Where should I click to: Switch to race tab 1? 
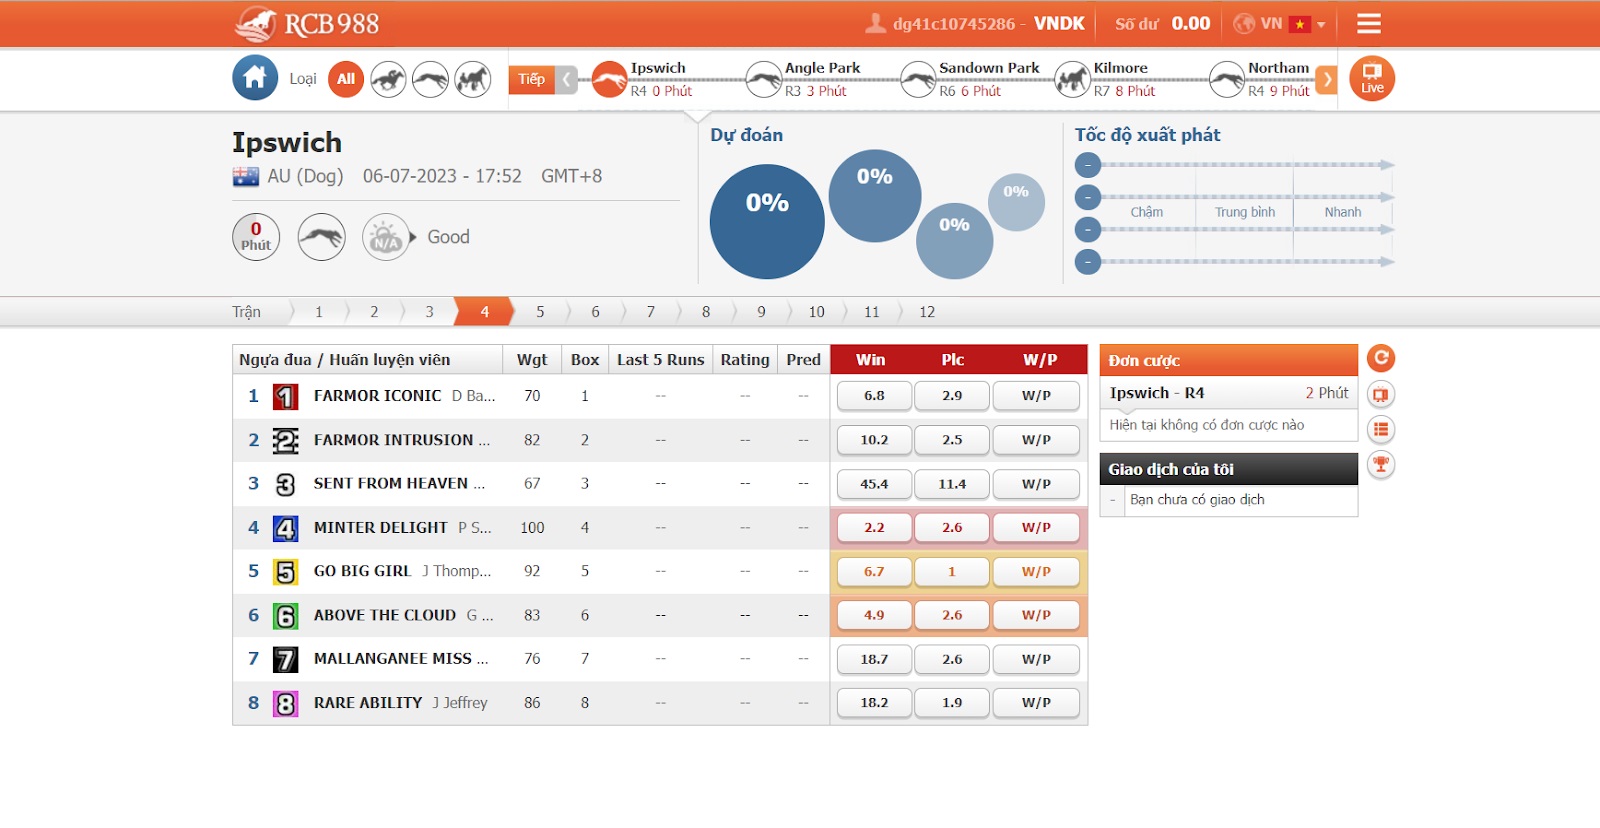point(319,312)
